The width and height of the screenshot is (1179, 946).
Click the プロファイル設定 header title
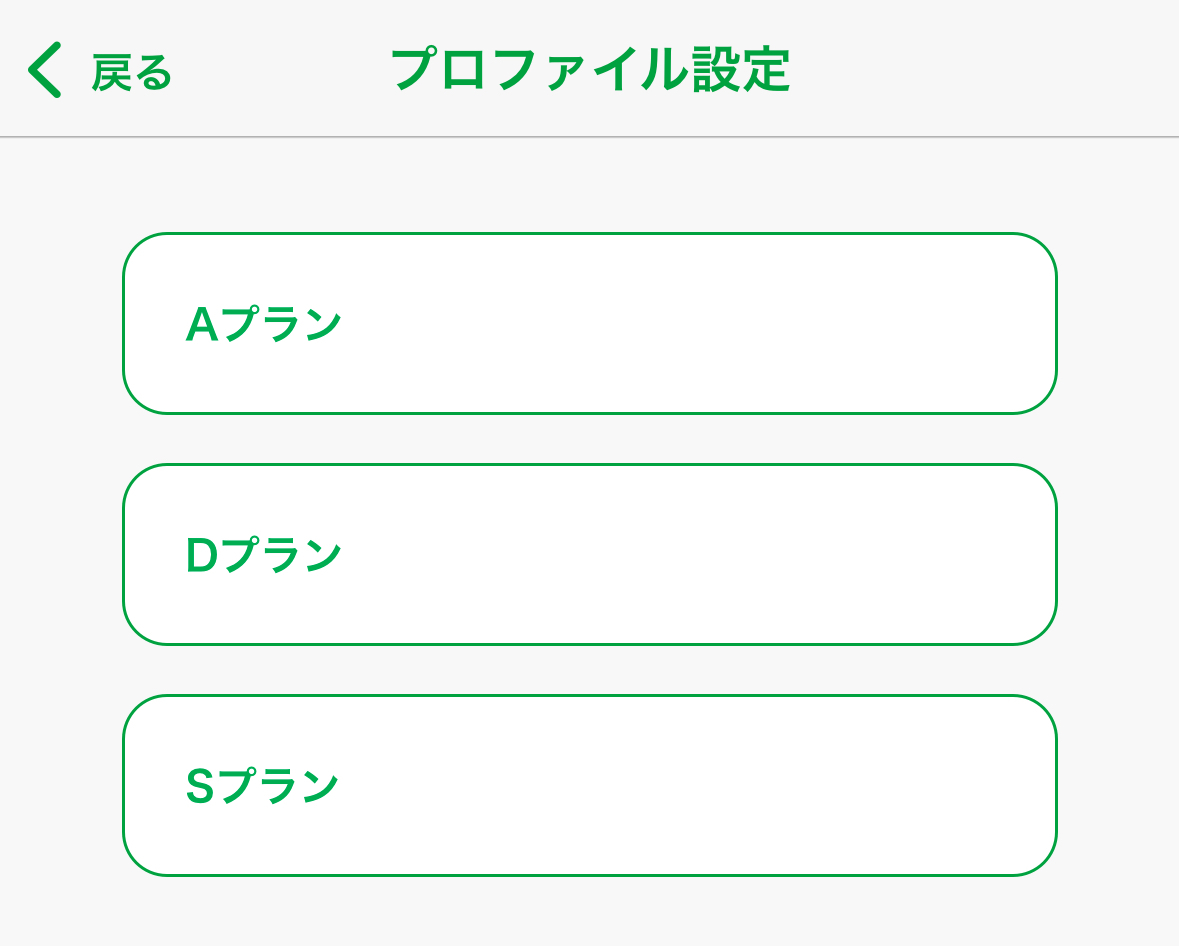590,70
